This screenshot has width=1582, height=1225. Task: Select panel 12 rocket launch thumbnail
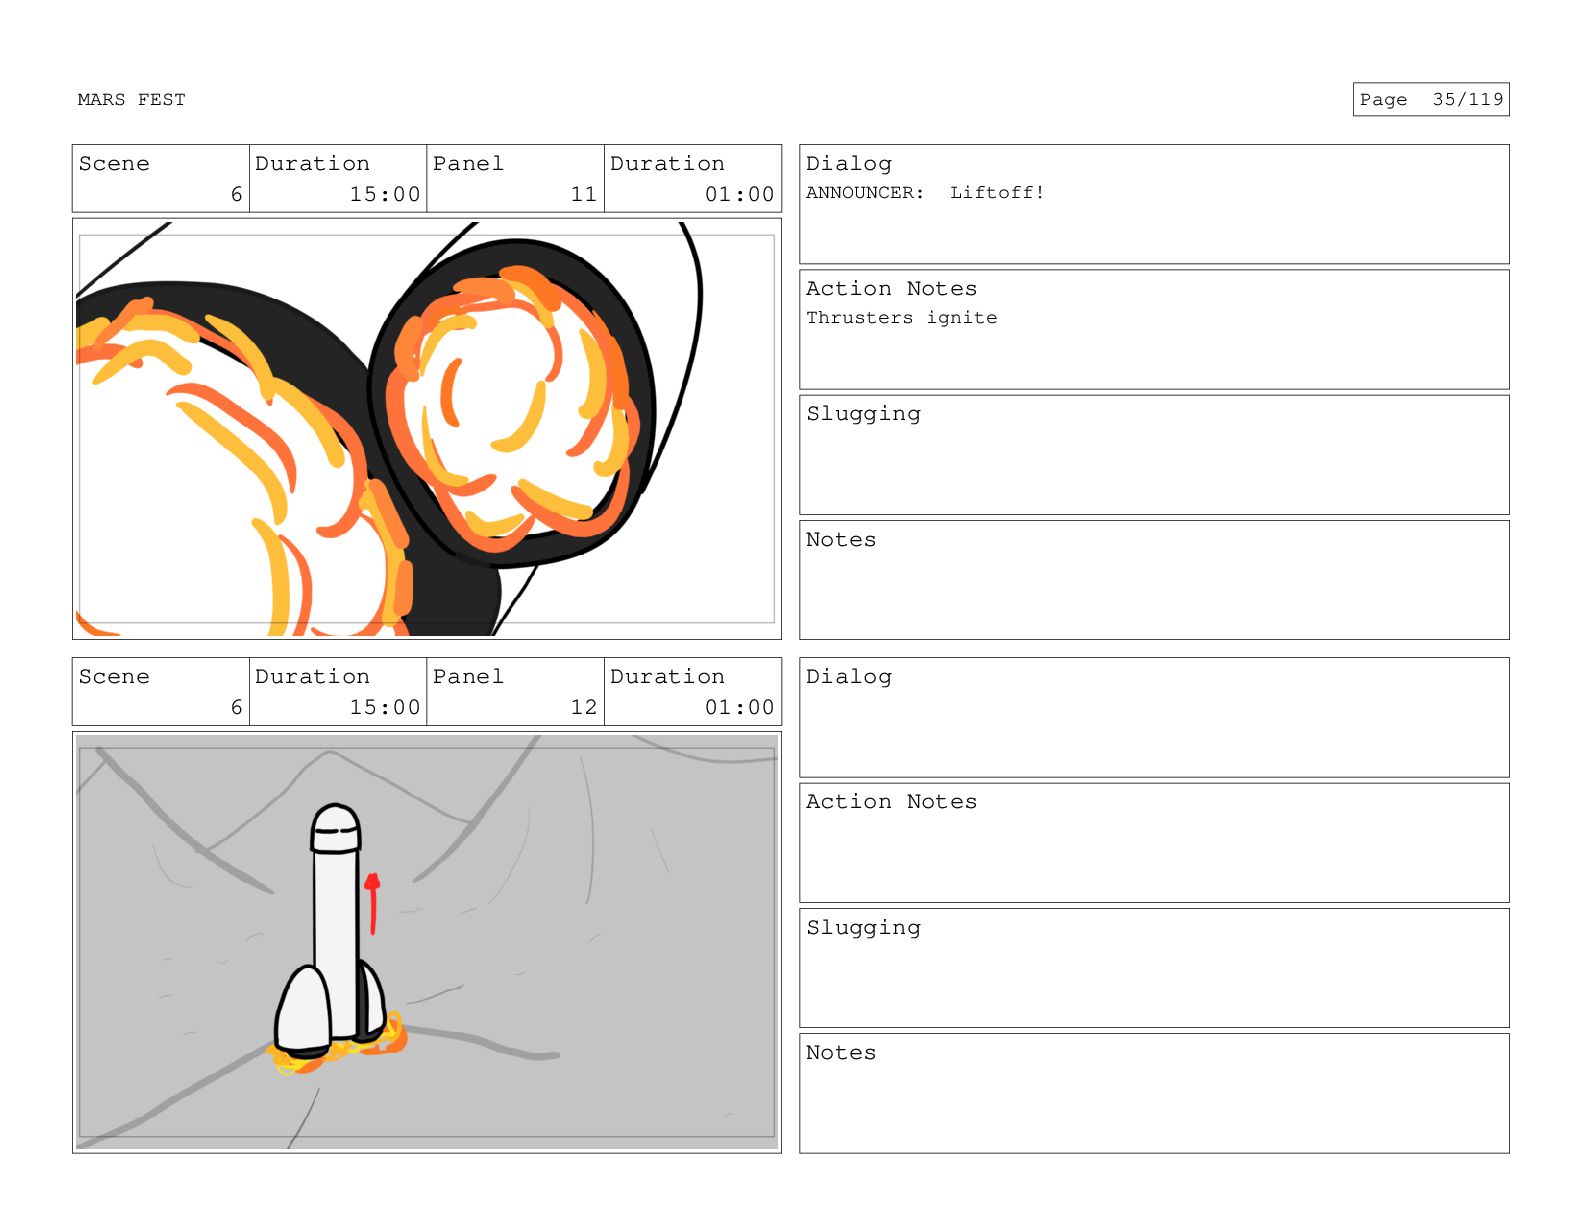[427, 942]
